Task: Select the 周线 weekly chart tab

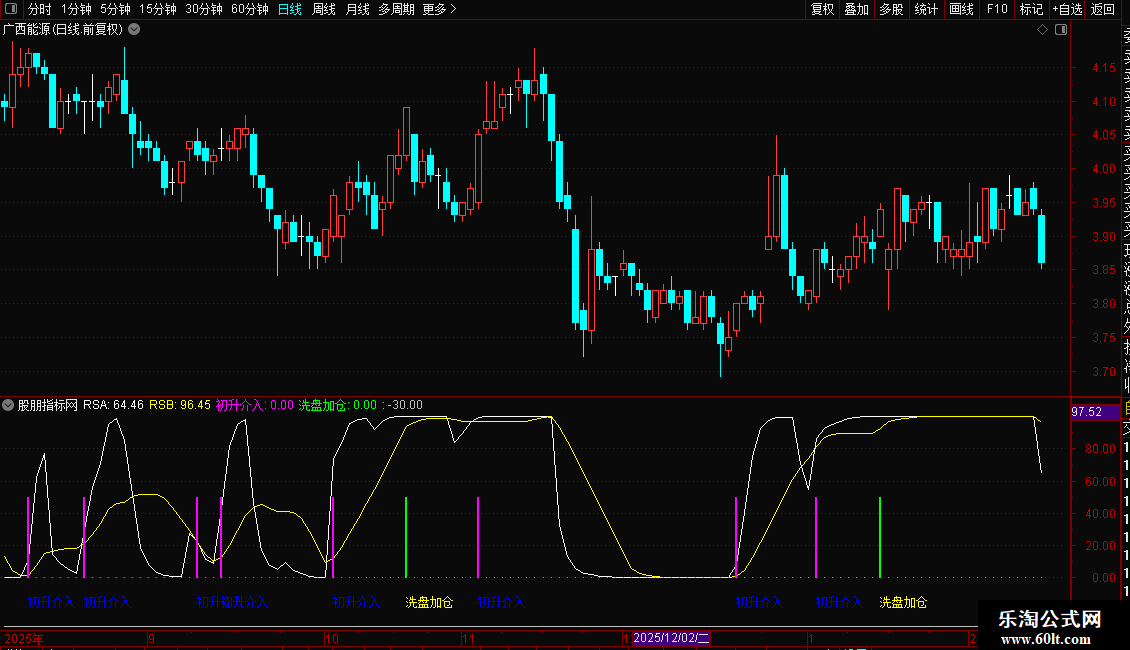Action: (x=324, y=10)
